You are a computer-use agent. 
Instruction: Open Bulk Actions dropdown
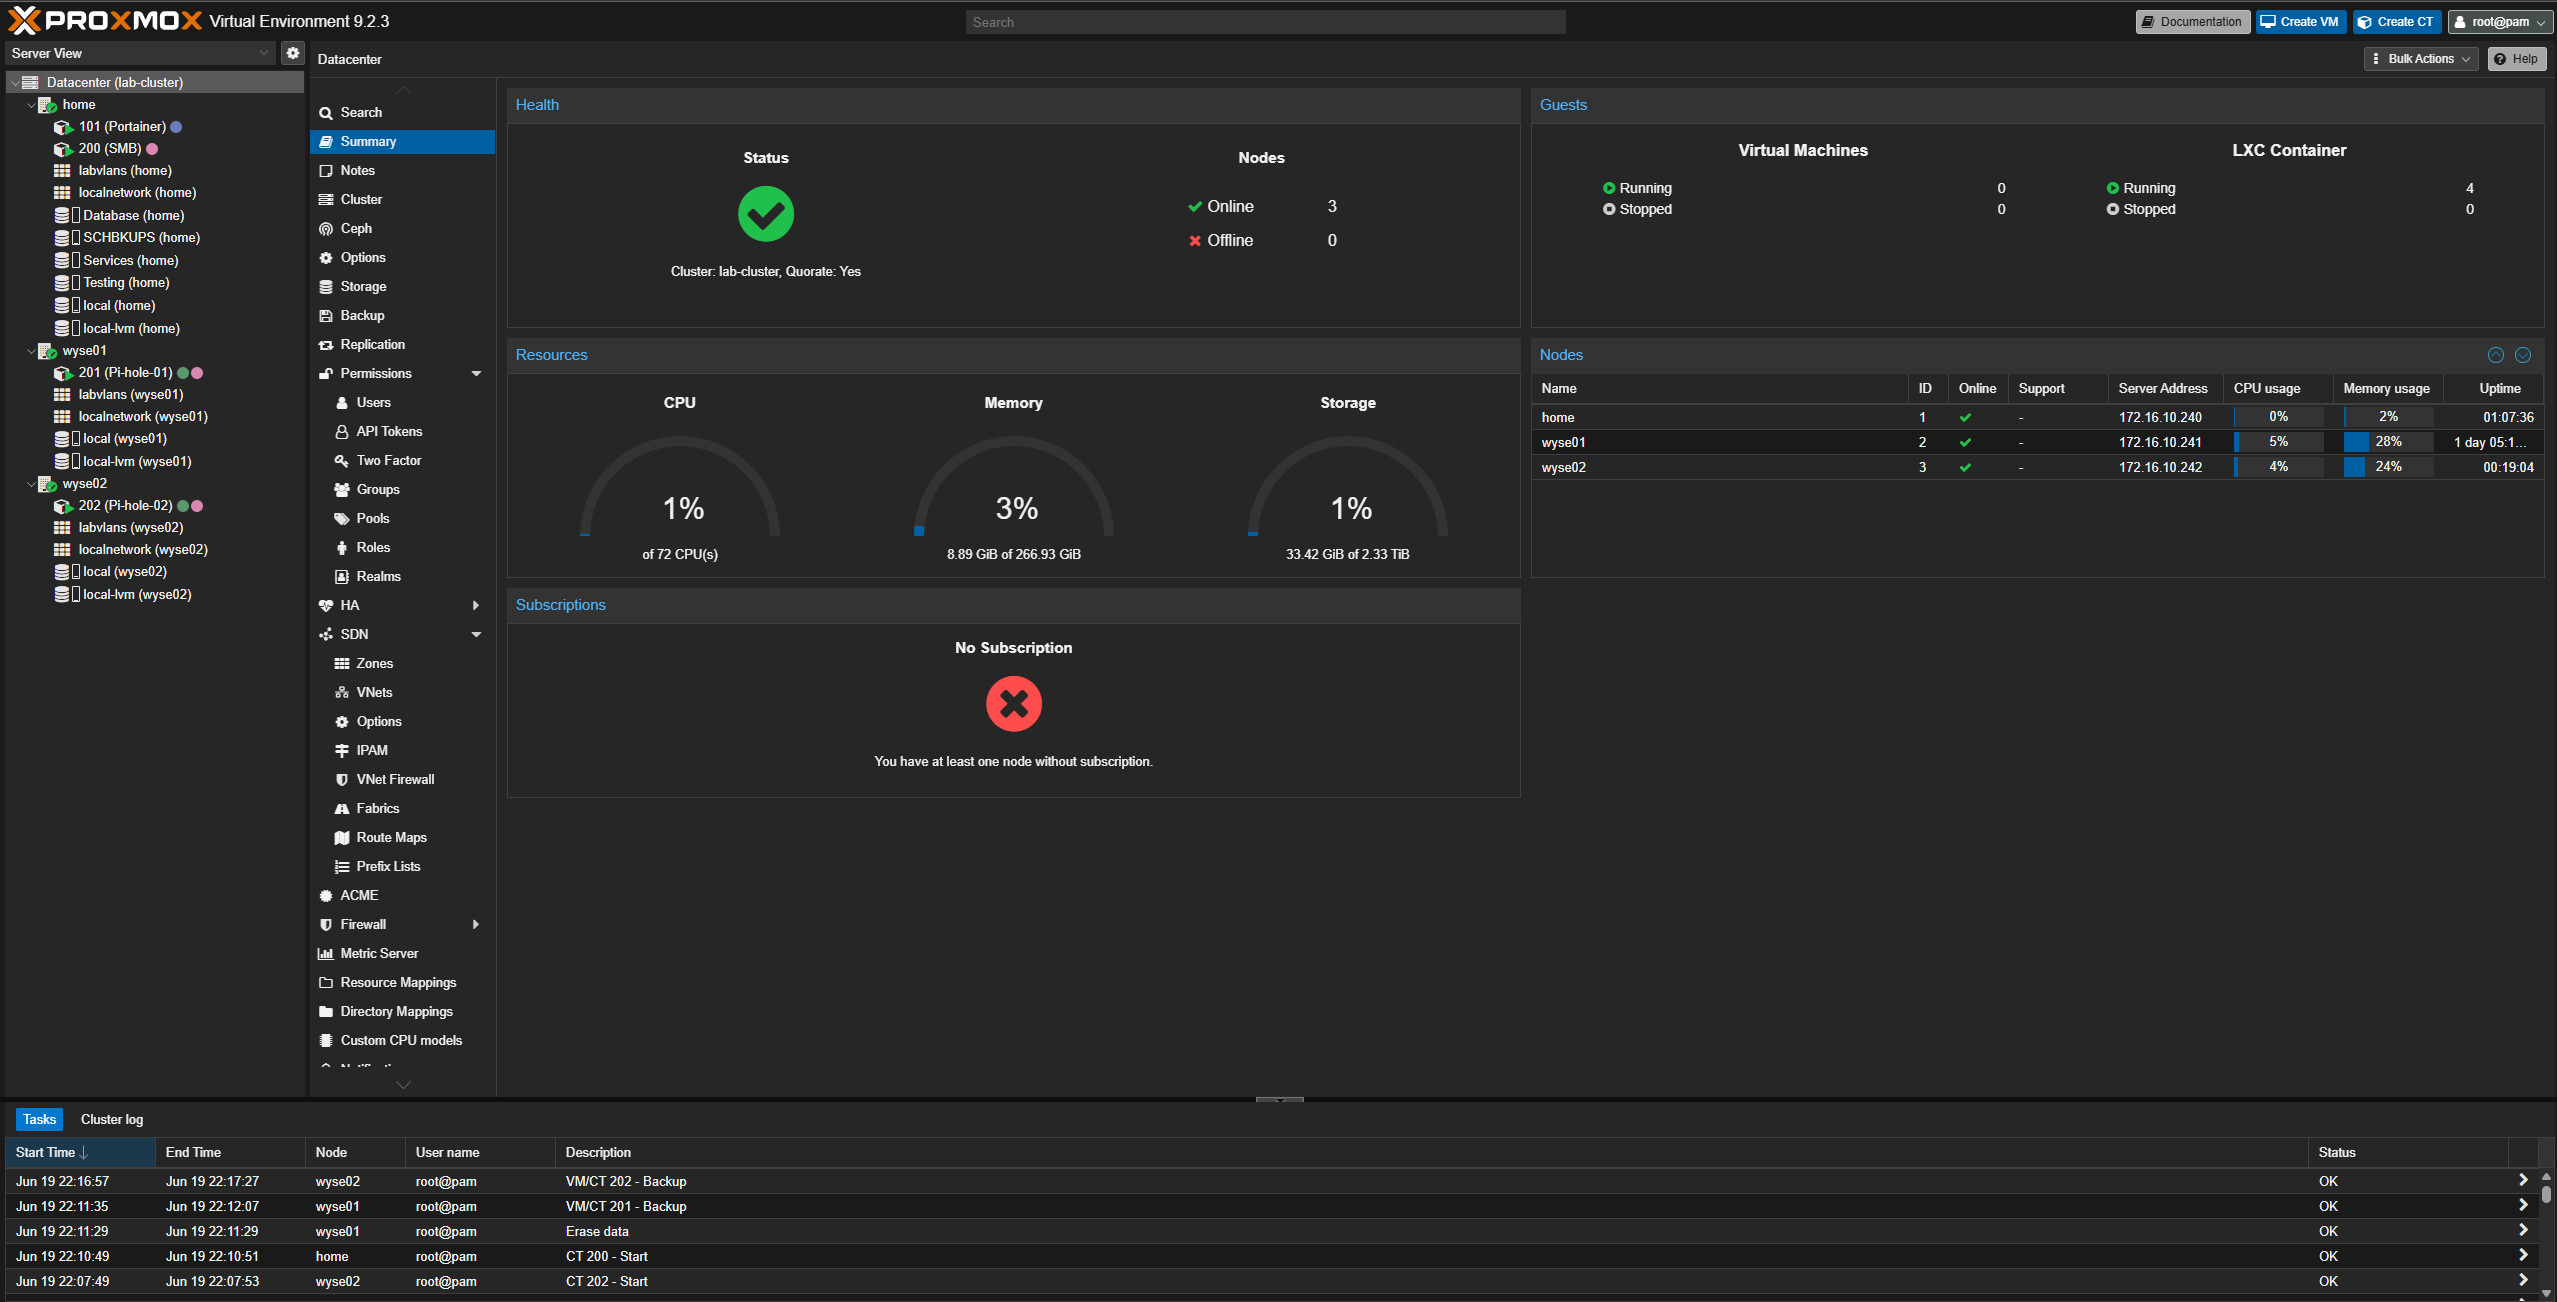pyautogui.click(x=2421, y=59)
